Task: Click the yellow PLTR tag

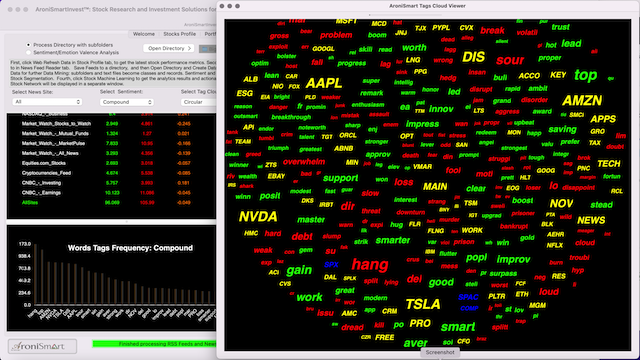Action: (497, 296)
